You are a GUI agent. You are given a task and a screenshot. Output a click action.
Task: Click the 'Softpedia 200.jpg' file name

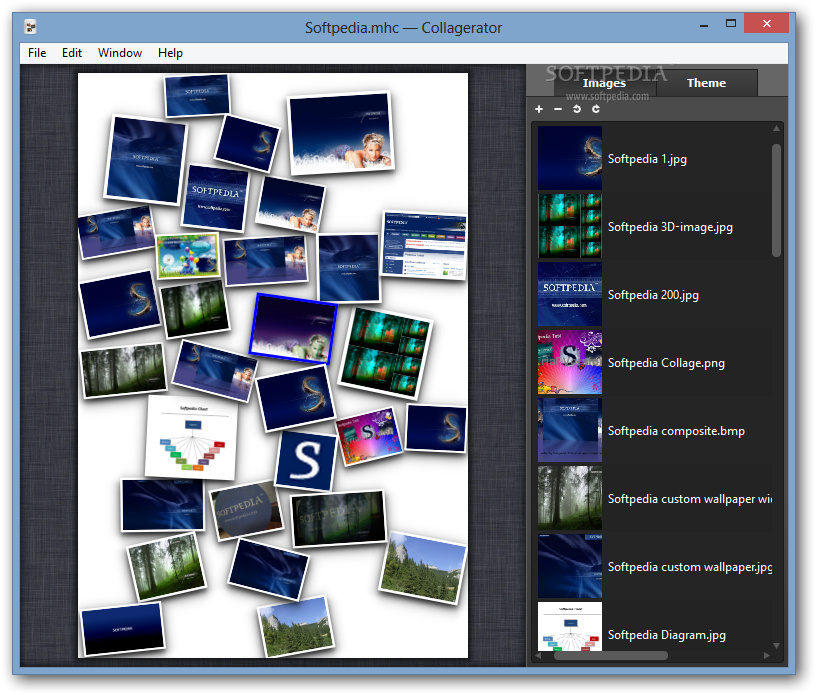653,295
